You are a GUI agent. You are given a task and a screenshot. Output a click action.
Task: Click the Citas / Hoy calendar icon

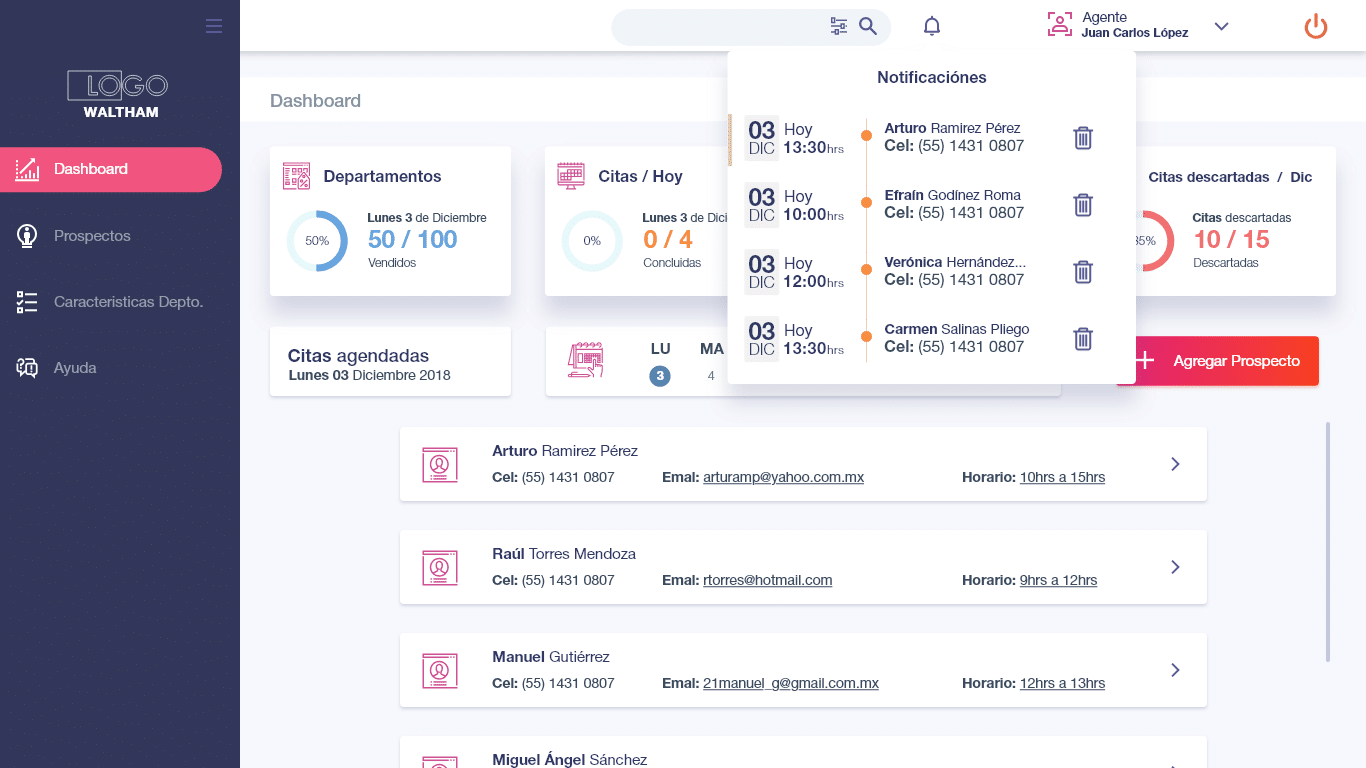click(571, 176)
